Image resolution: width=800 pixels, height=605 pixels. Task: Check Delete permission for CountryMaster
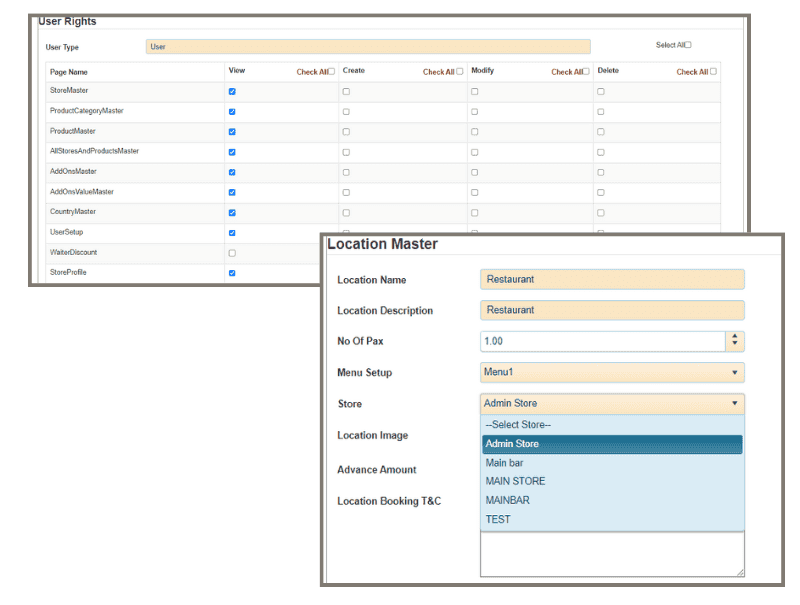[601, 213]
